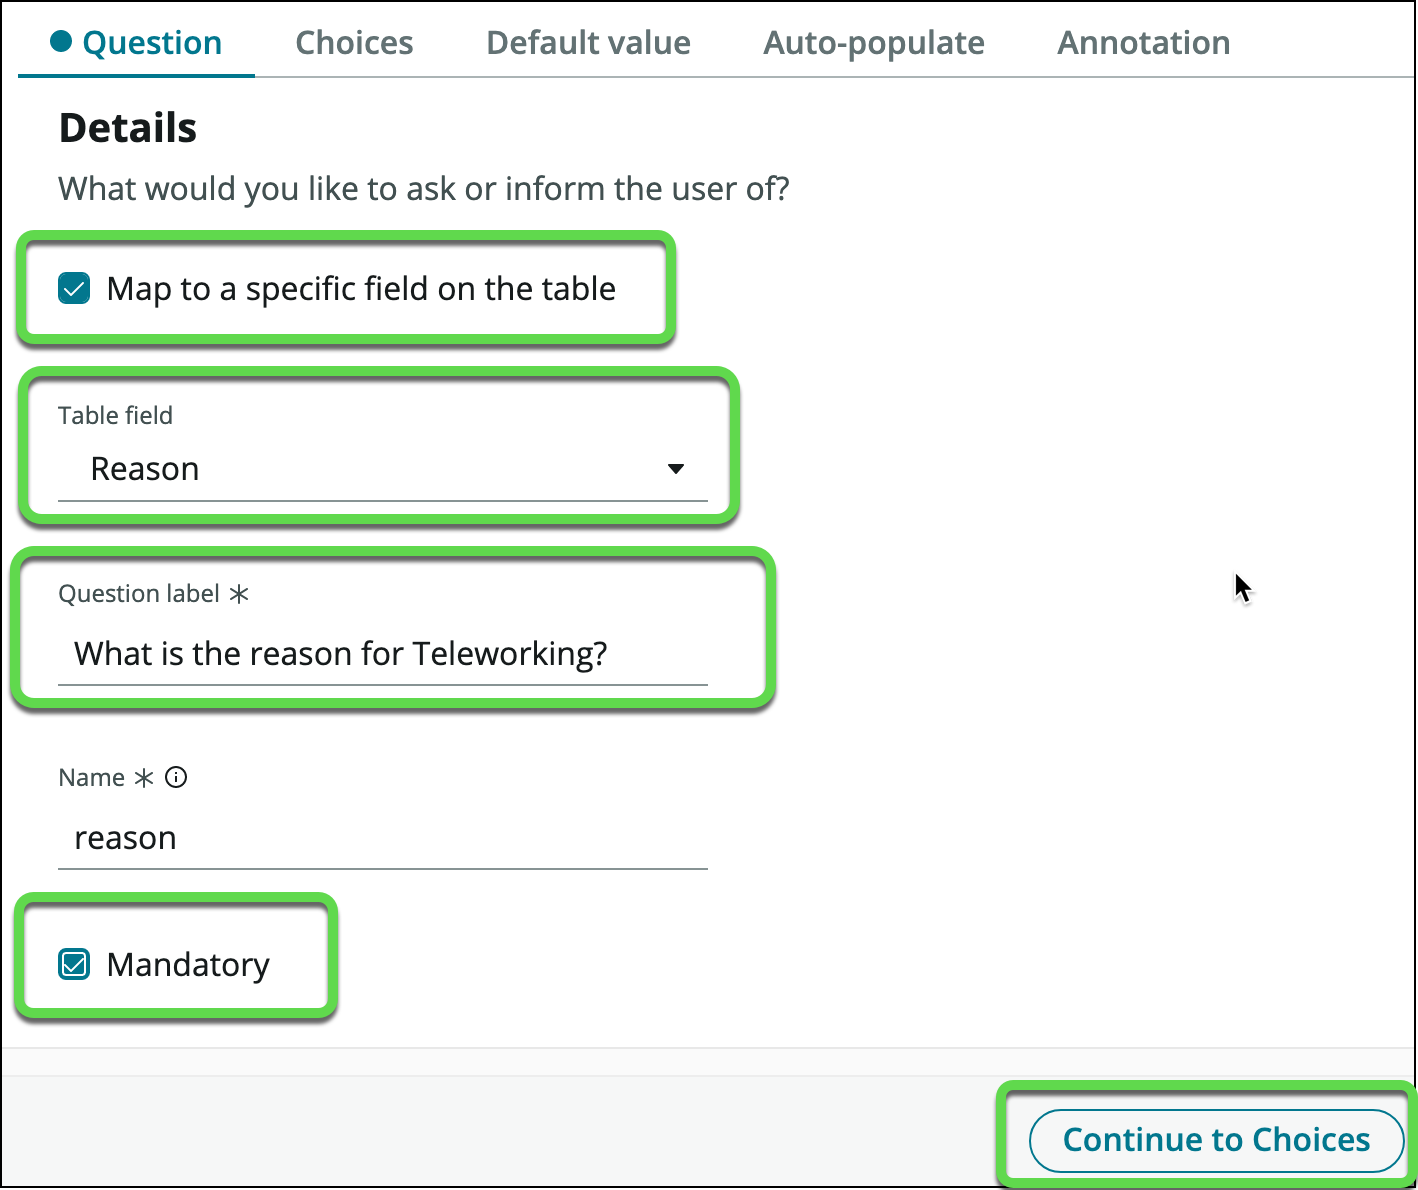Tick the Map to a specific field checkbox

coord(75,289)
